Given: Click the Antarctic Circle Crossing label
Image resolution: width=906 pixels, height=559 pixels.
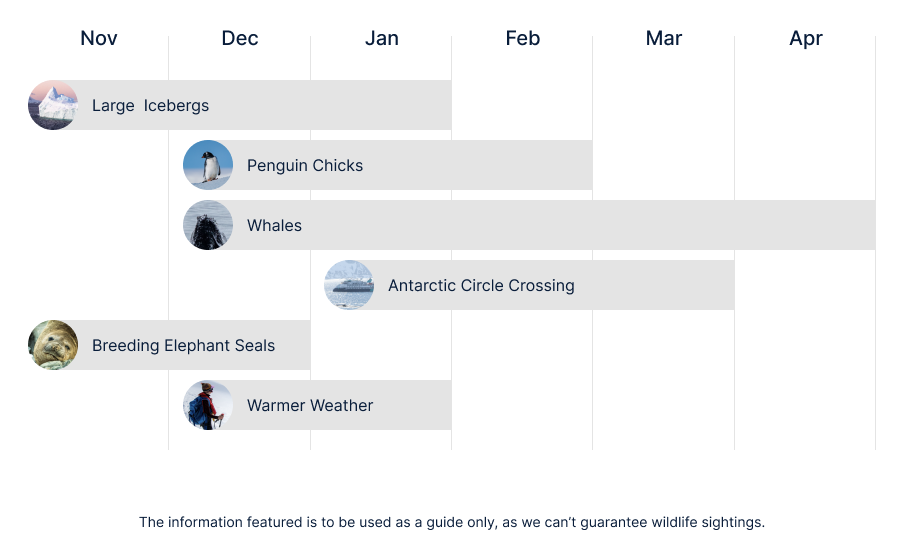Looking at the screenshot, I should pyautogui.click(x=481, y=286).
